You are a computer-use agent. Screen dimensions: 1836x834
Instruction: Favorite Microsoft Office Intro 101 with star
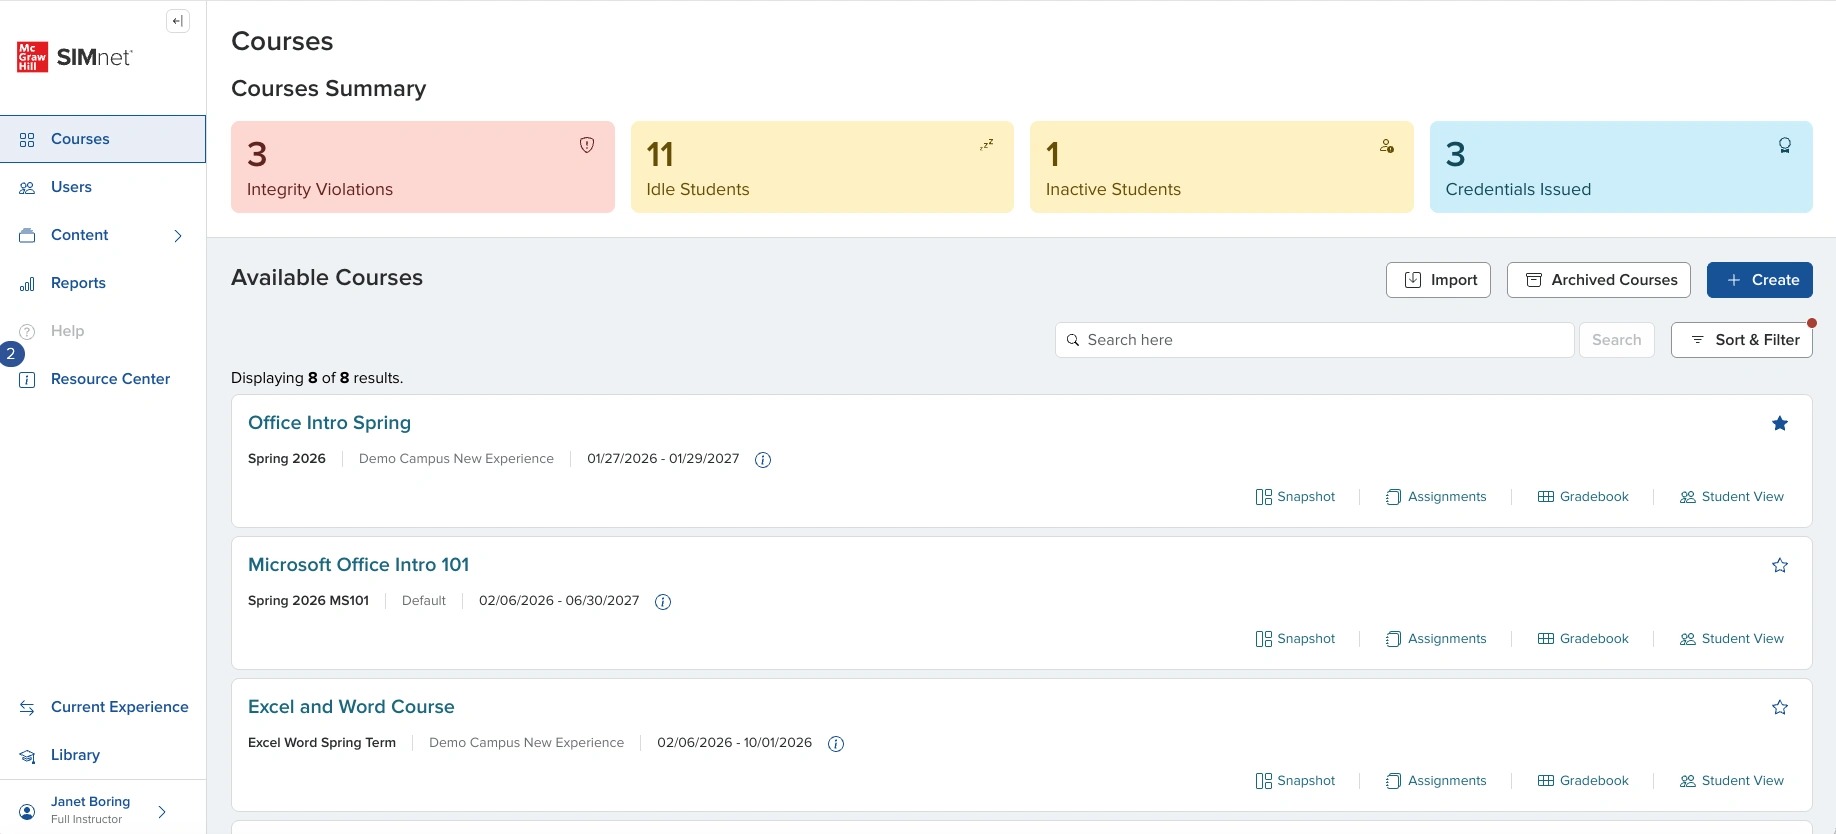[1780, 566]
